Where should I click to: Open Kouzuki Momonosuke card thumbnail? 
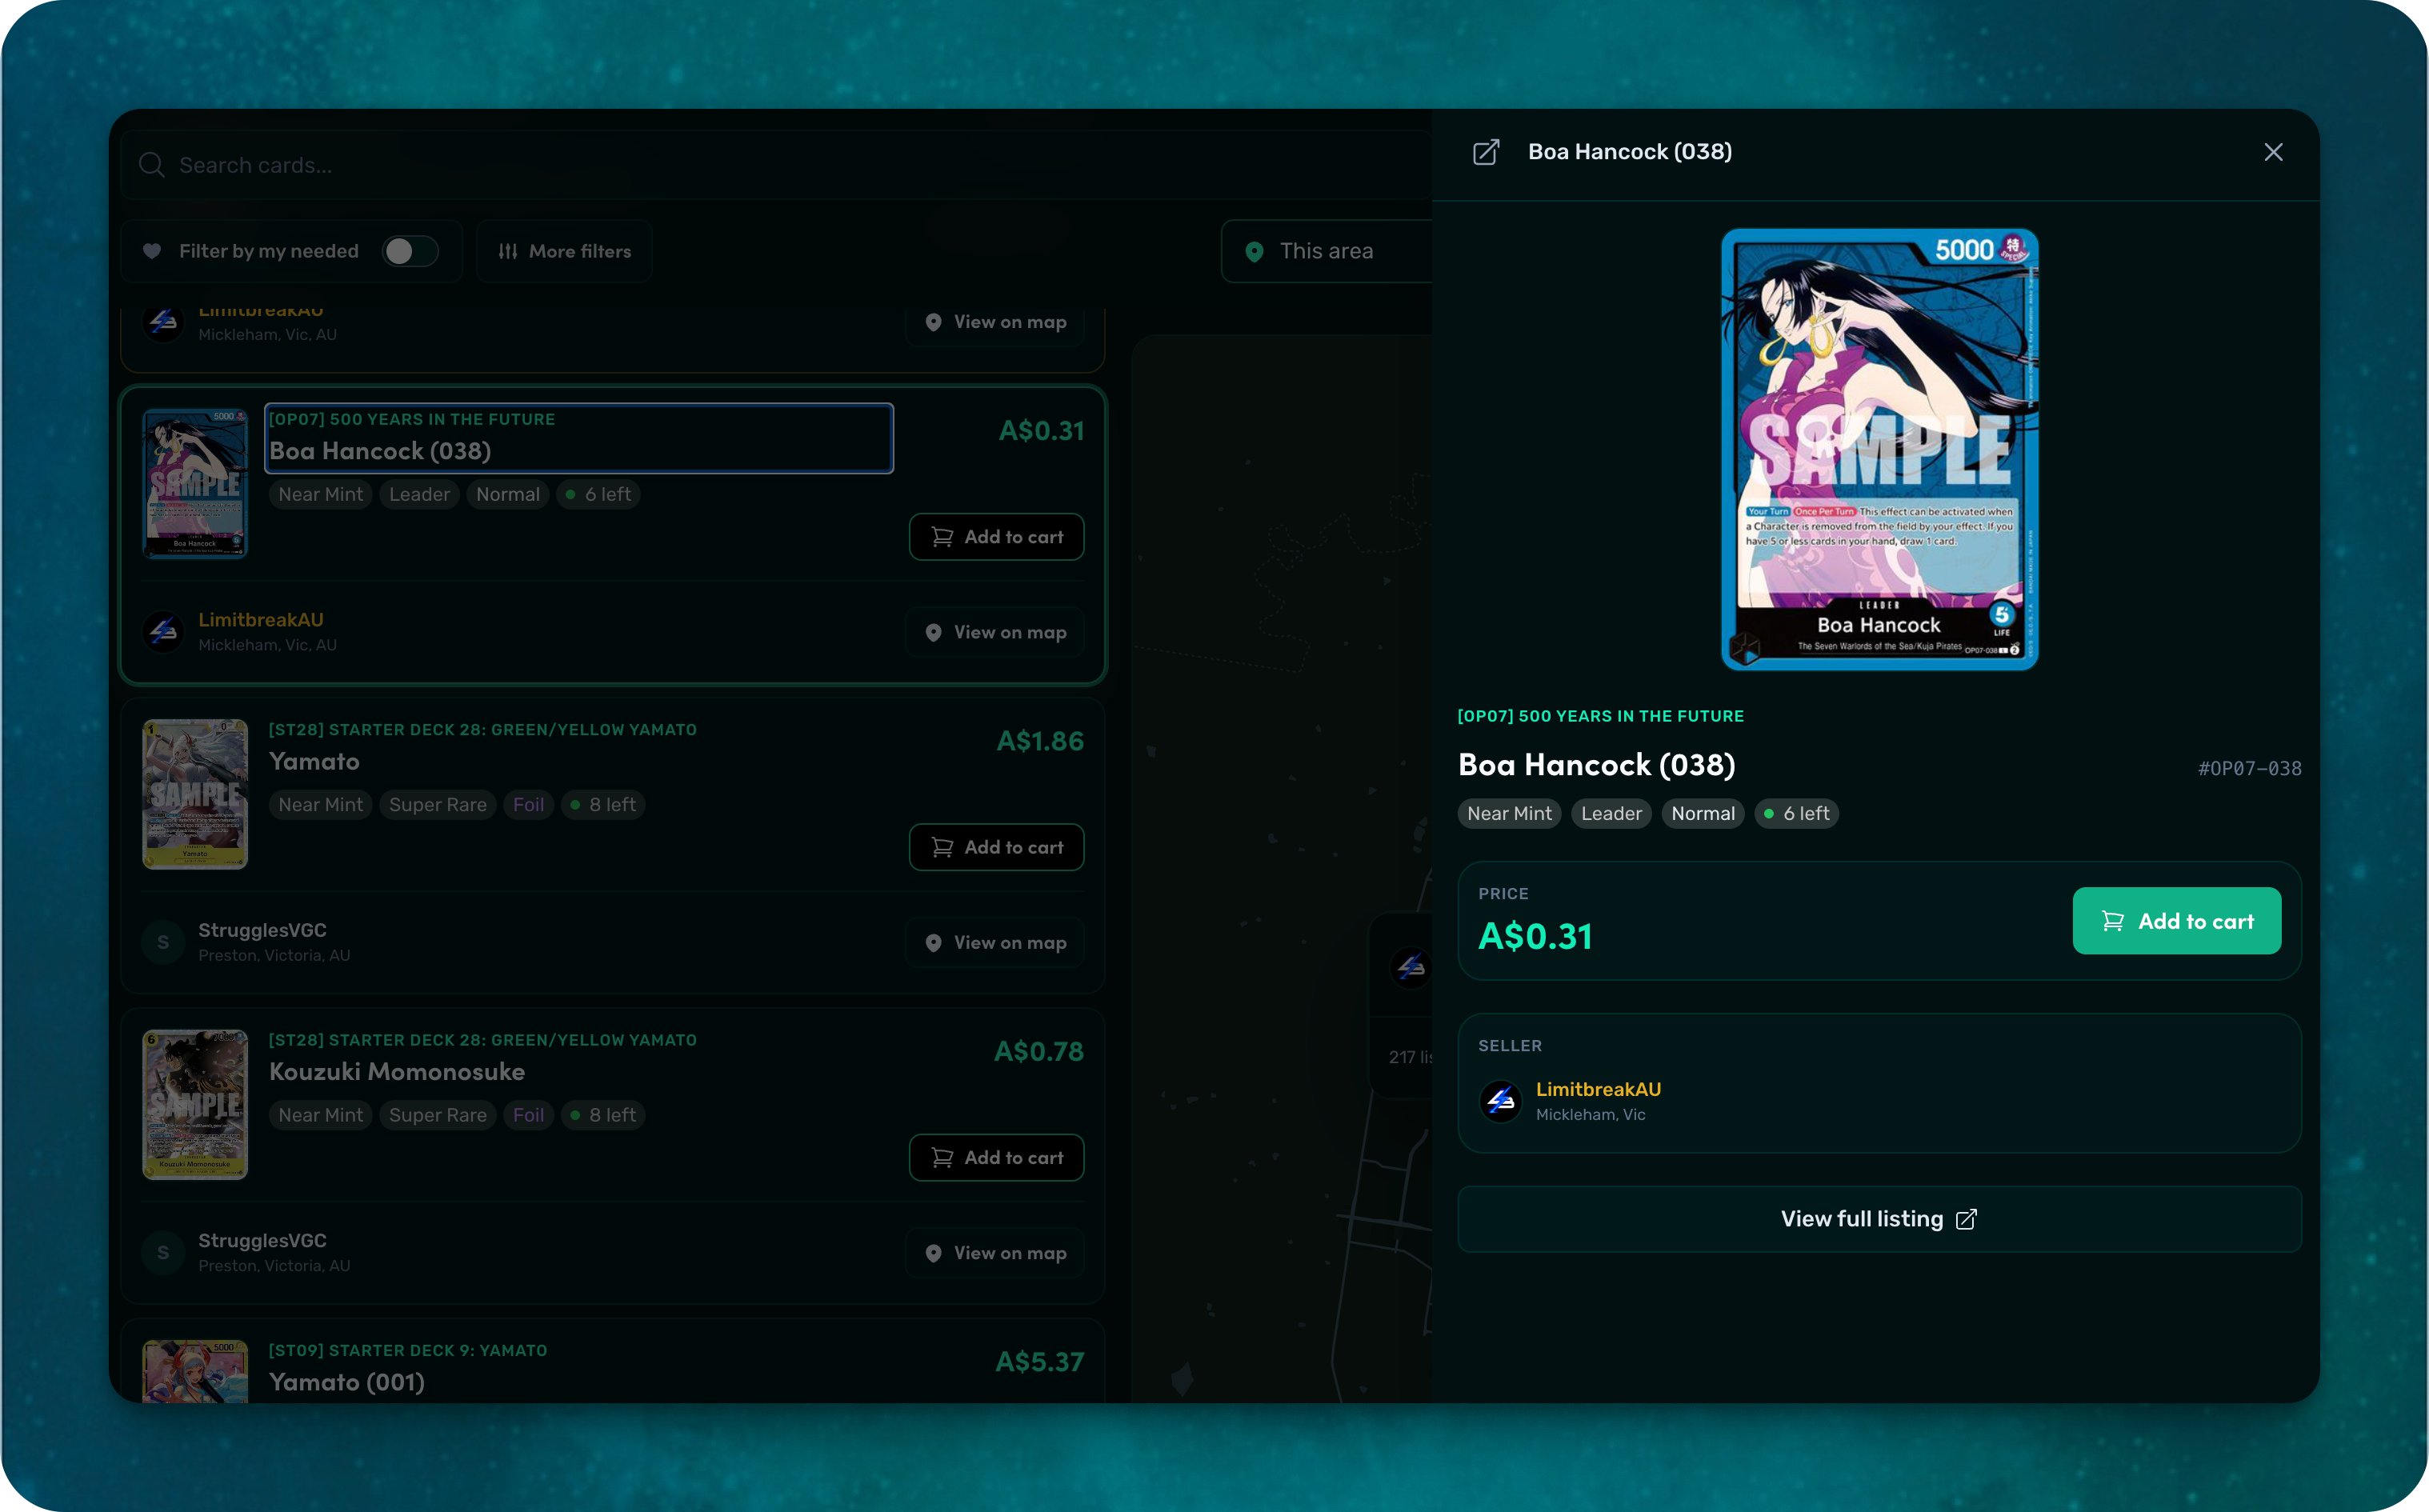pyautogui.click(x=195, y=1104)
